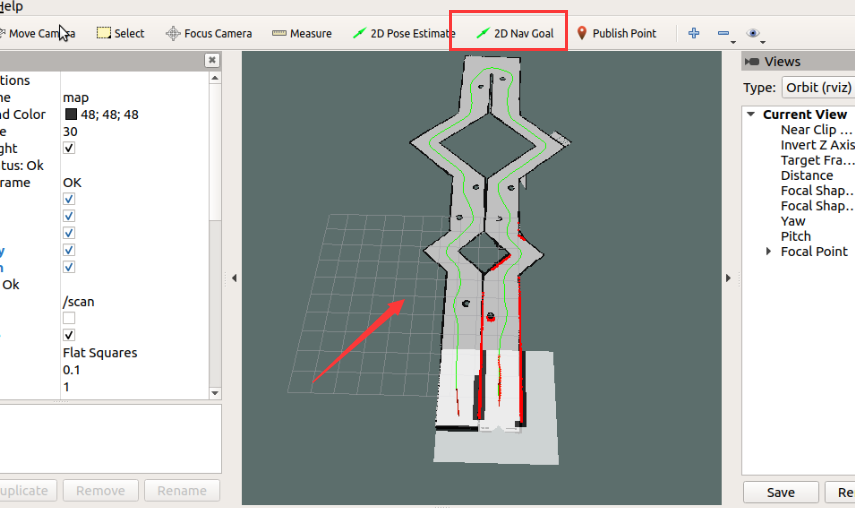The width and height of the screenshot is (855, 508).
Task: Open the Help menu
Action: click(x=11, y=7)
